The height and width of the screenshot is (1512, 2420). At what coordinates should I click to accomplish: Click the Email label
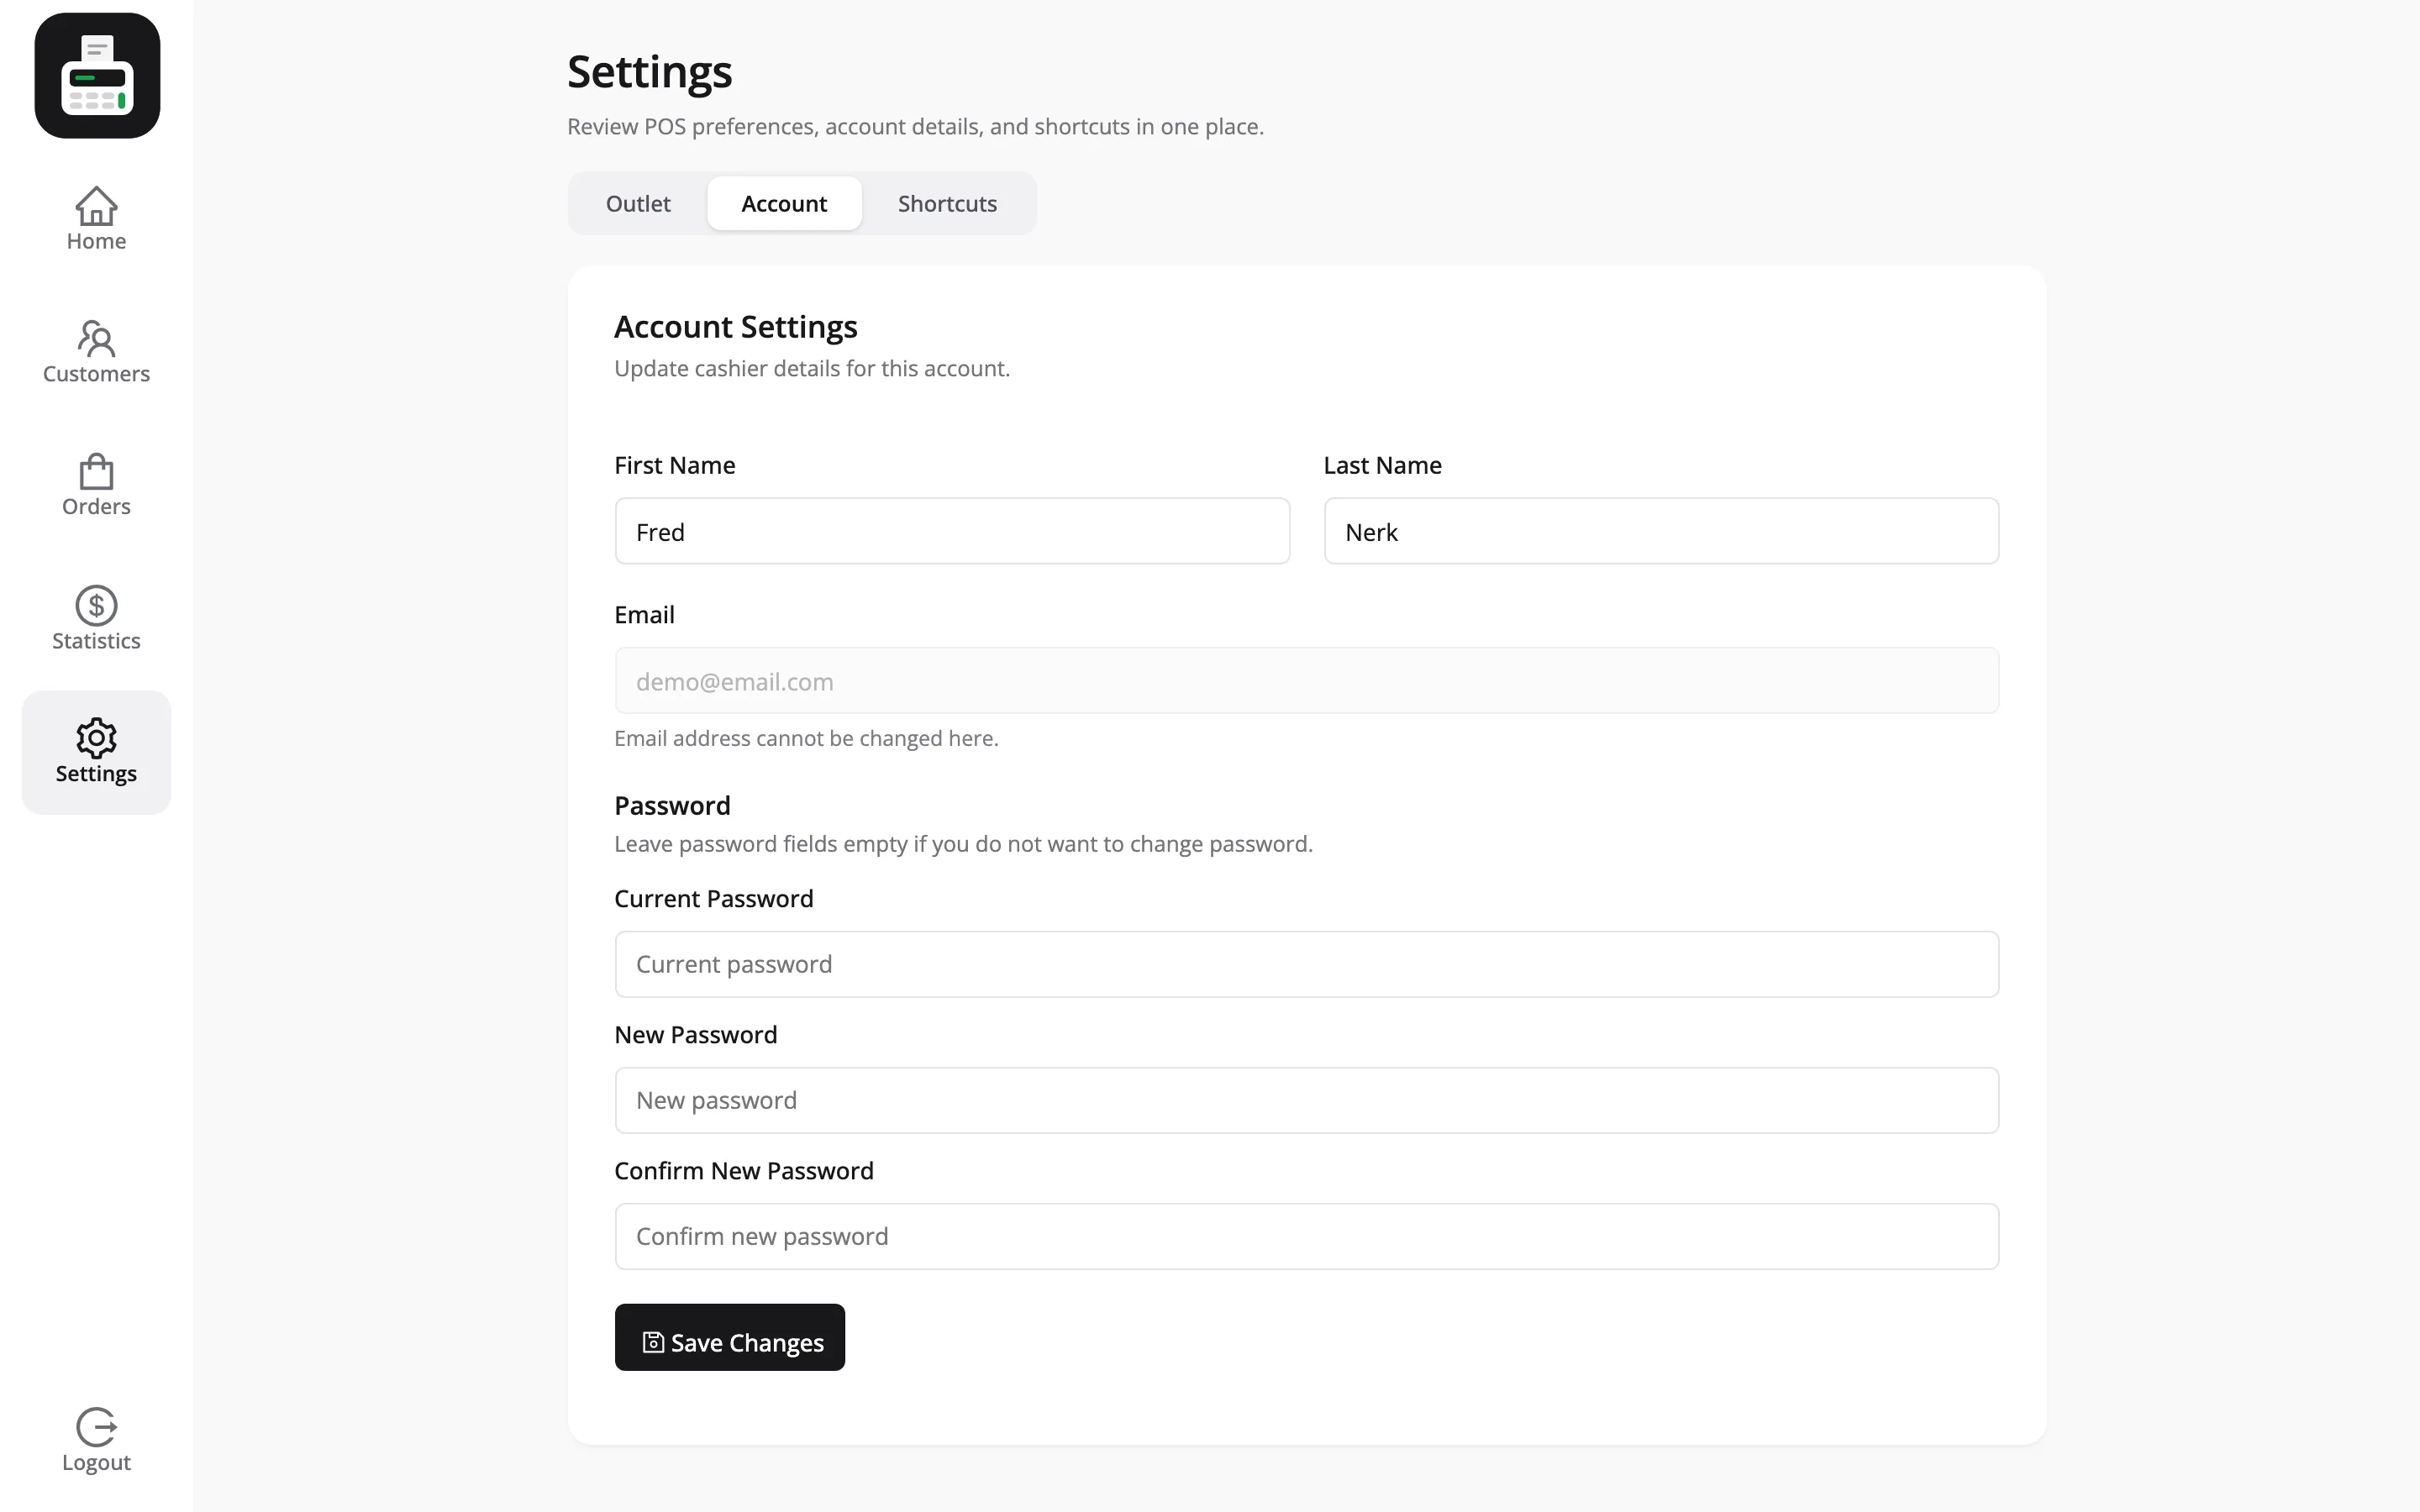(x=644, y=615)
